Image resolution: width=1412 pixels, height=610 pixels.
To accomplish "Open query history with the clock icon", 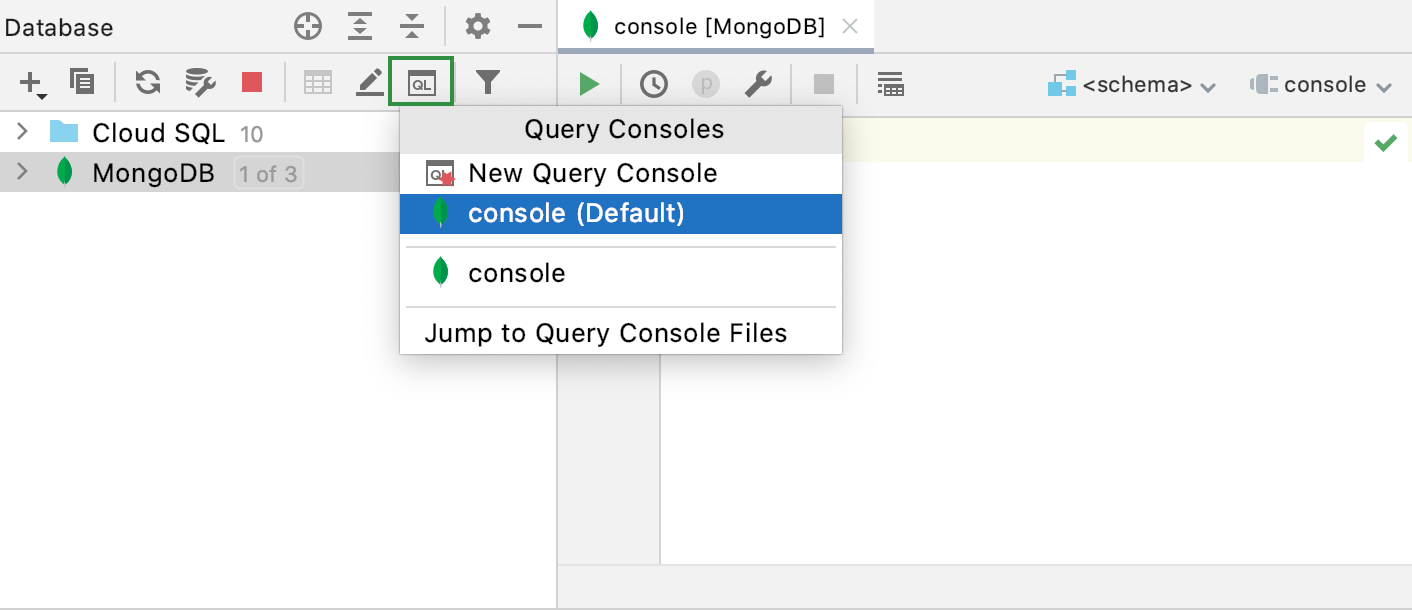I will point(653,84).
